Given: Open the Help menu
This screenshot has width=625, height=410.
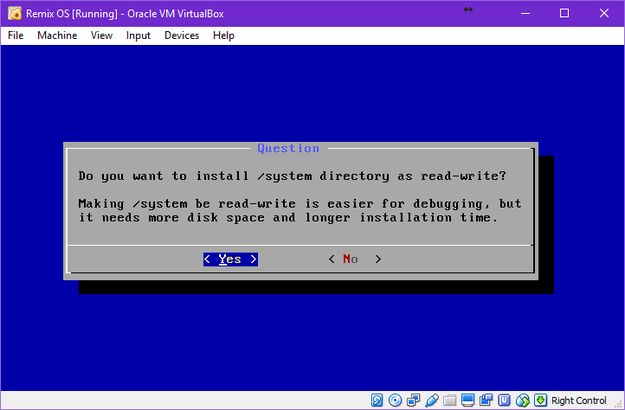Looking at the screenshot, I should point(224,35).
